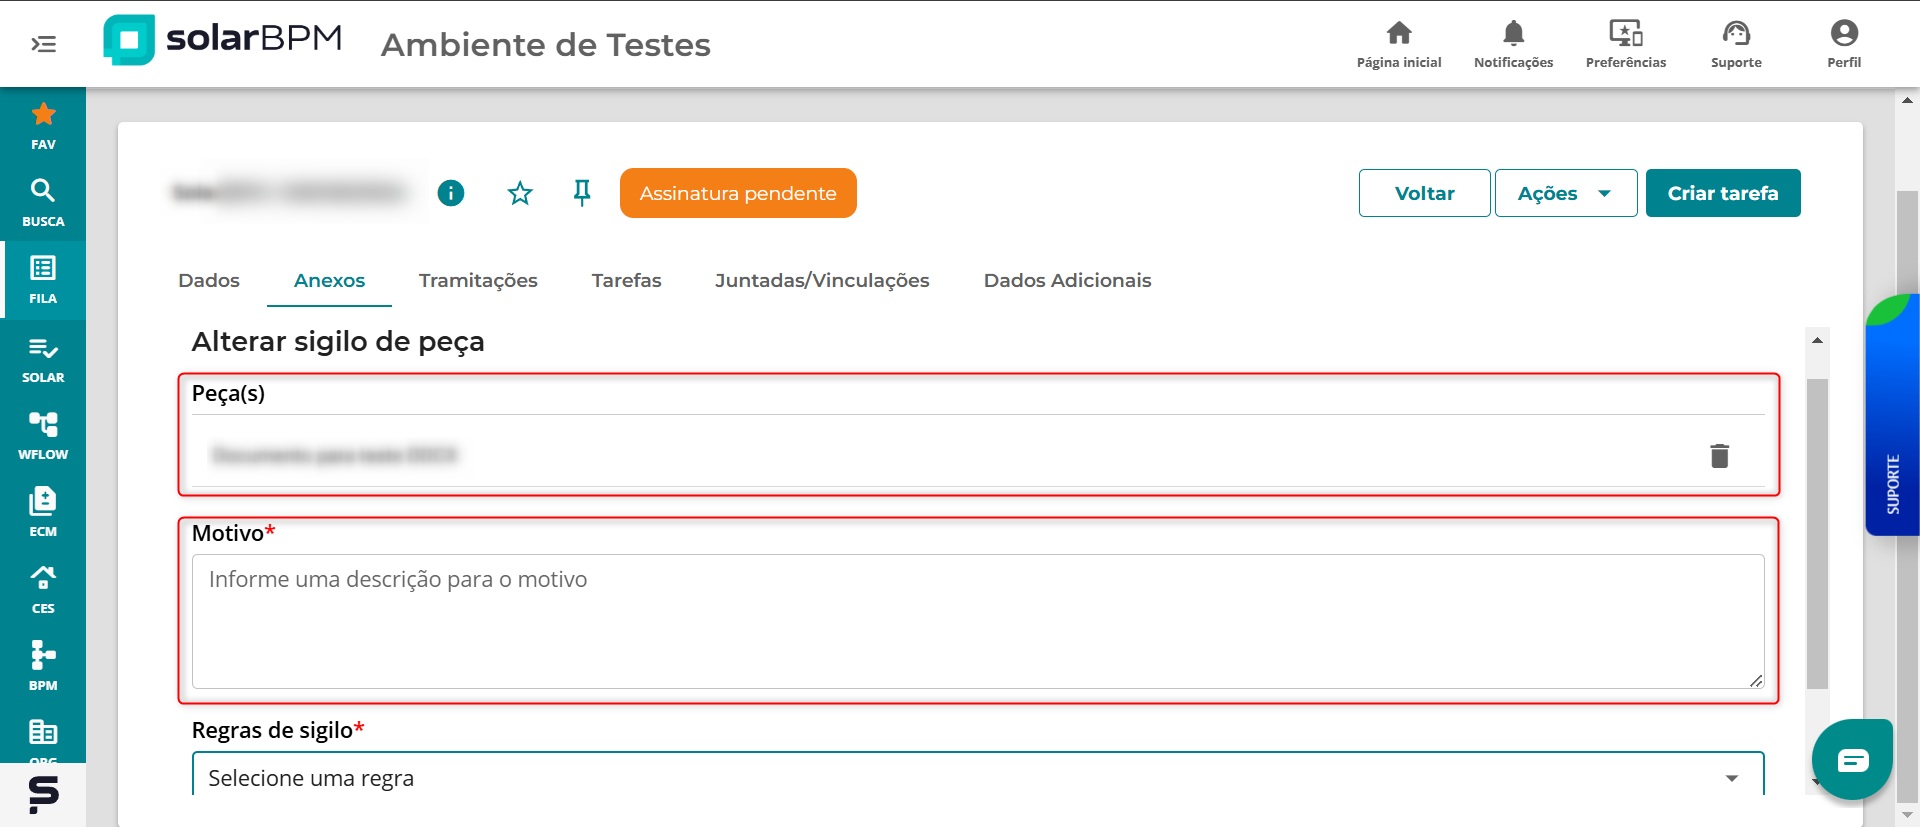Open the Perfil user menu
This screenshot has height=827, width=1920.
point(1843,44)
